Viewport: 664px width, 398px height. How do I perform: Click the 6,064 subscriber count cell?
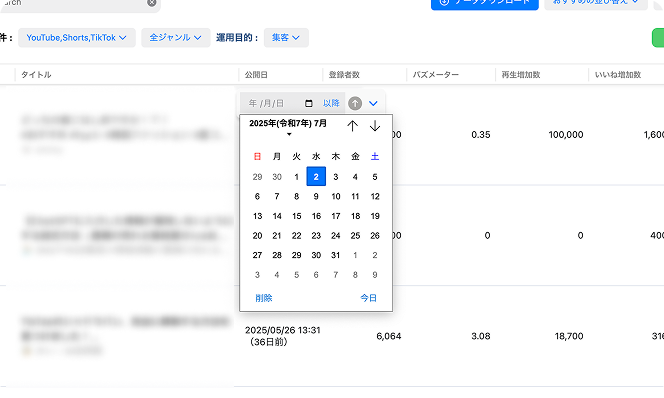click(x=389, y=336)
